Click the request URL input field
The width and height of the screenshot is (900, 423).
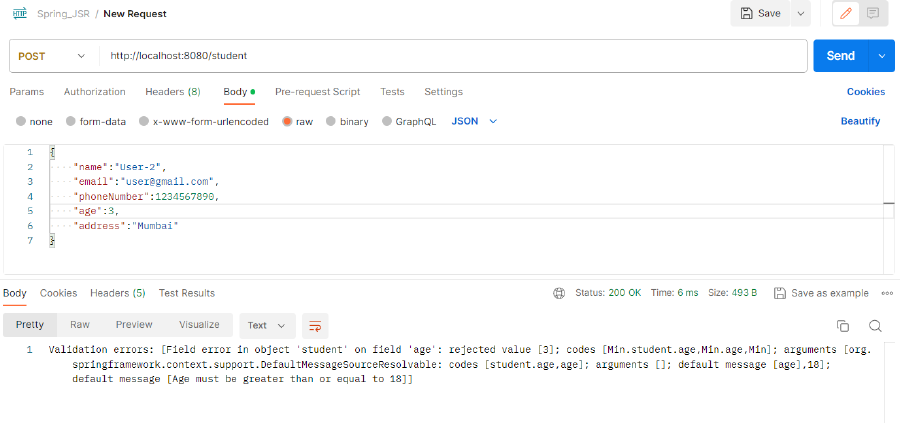[x=453, y=56]
